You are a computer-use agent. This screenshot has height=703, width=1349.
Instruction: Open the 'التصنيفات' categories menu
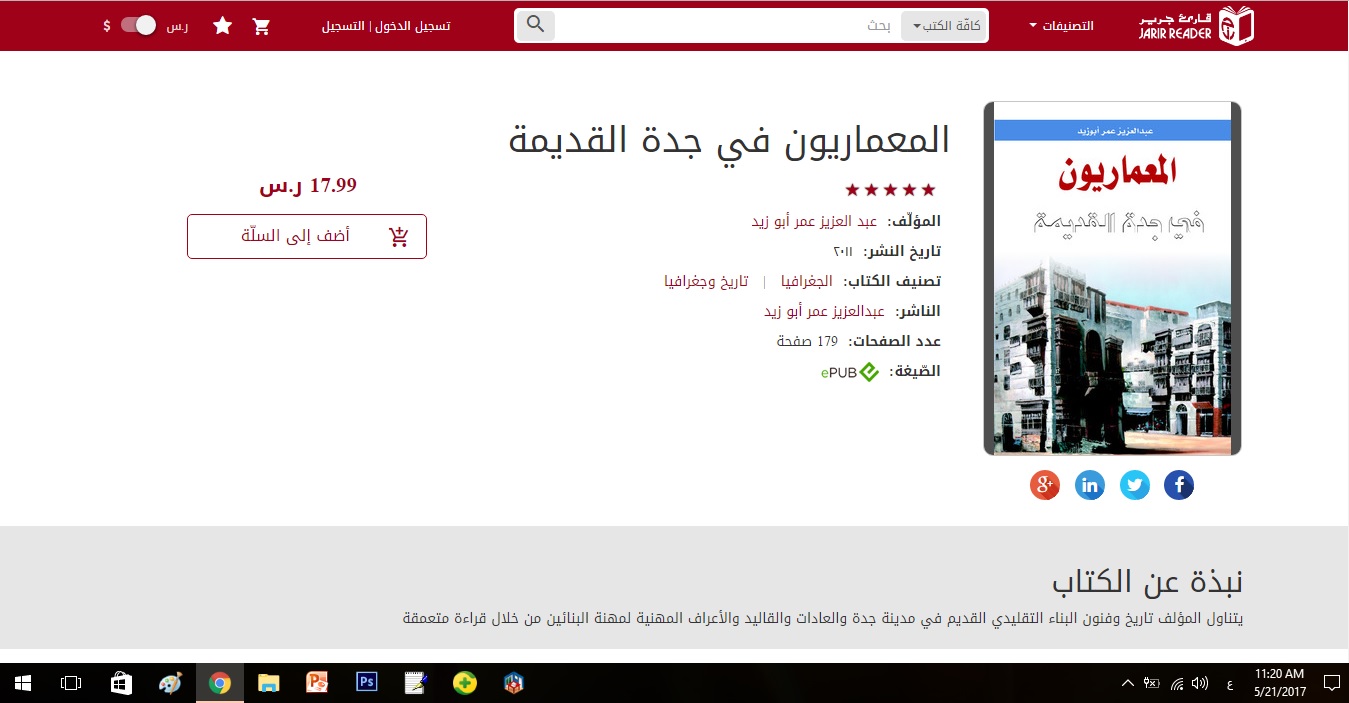tap(1061, 26)
